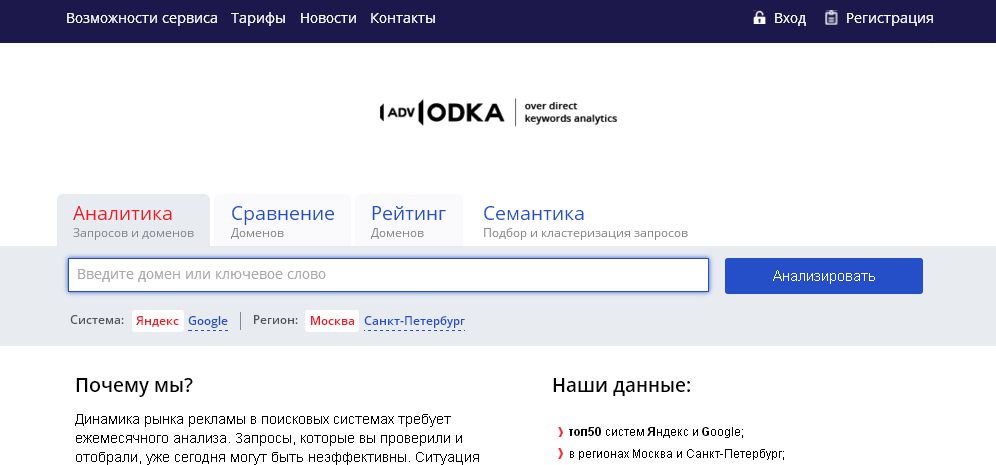Click the red bullet before 'топ50 систем'
Image resolution: width=996 pixels, height=465 pixels.
coord(560,432)
